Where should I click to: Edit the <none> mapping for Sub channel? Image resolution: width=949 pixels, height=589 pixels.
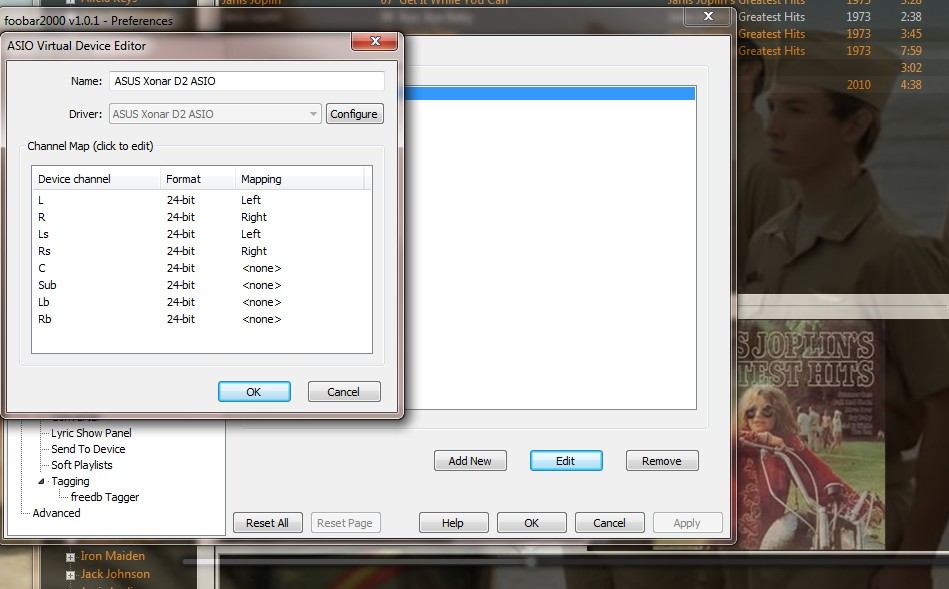coord(261,285)
